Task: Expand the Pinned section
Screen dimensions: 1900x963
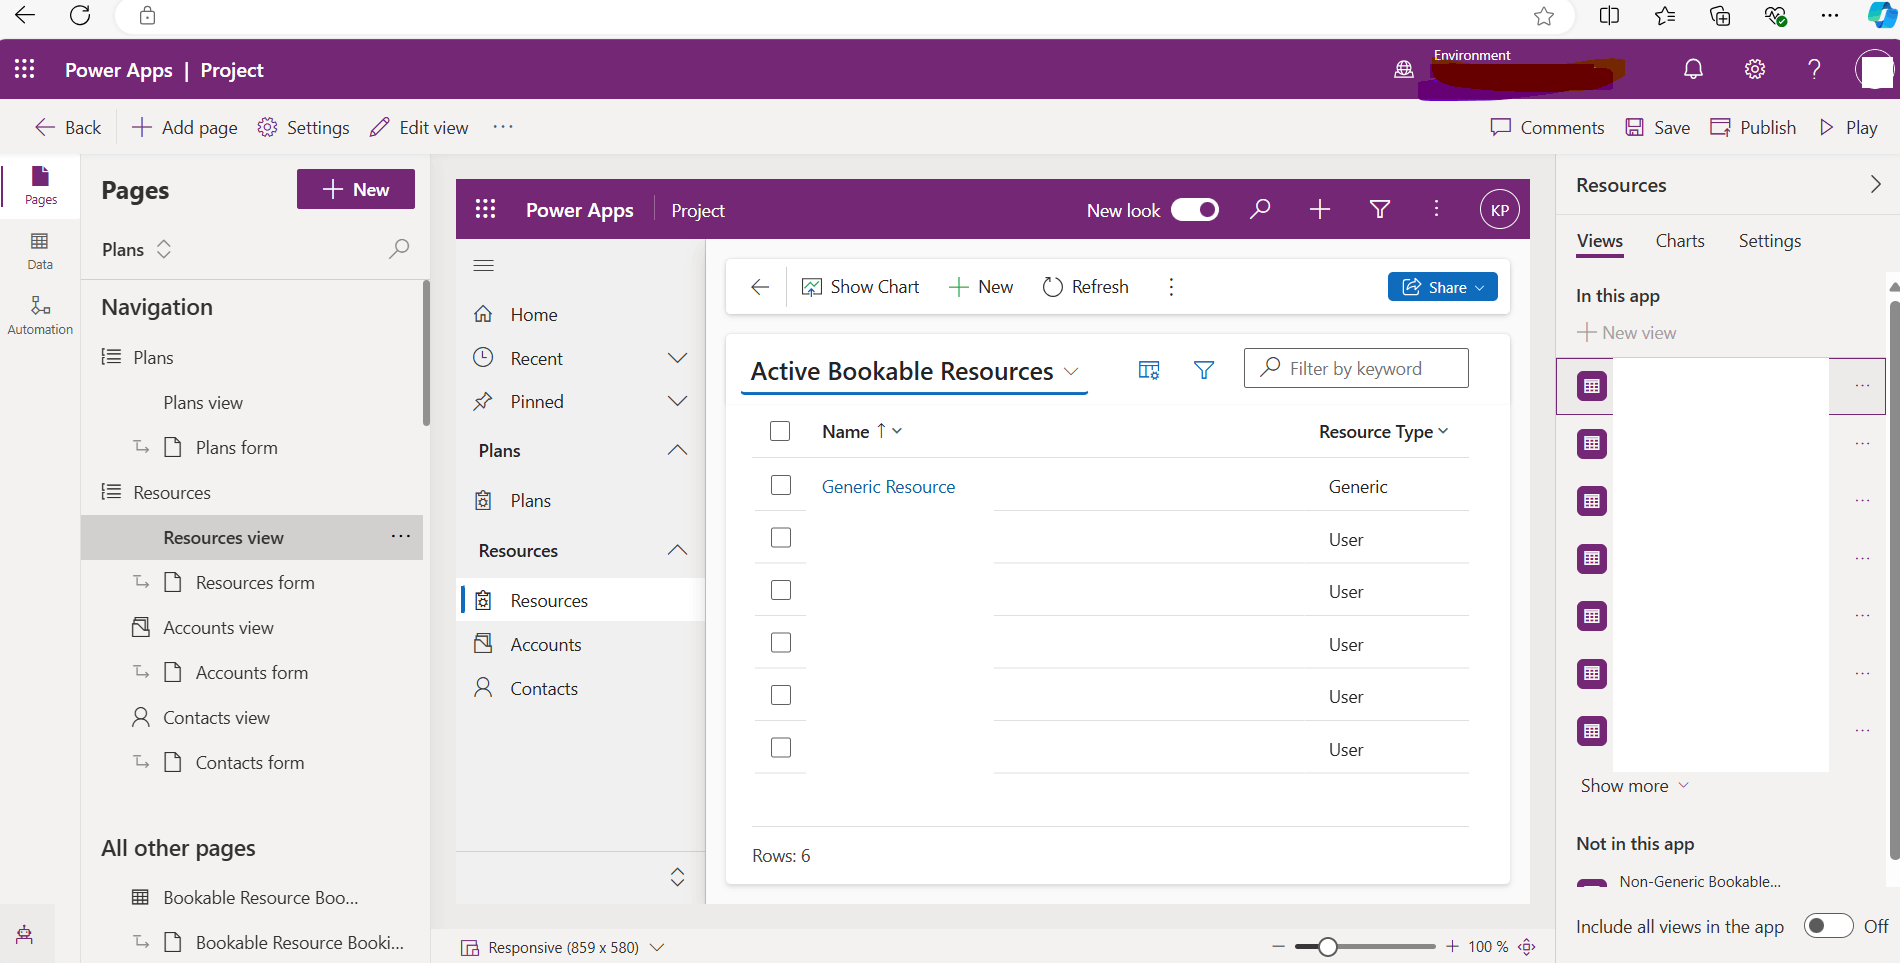Action: pos(677,401)
